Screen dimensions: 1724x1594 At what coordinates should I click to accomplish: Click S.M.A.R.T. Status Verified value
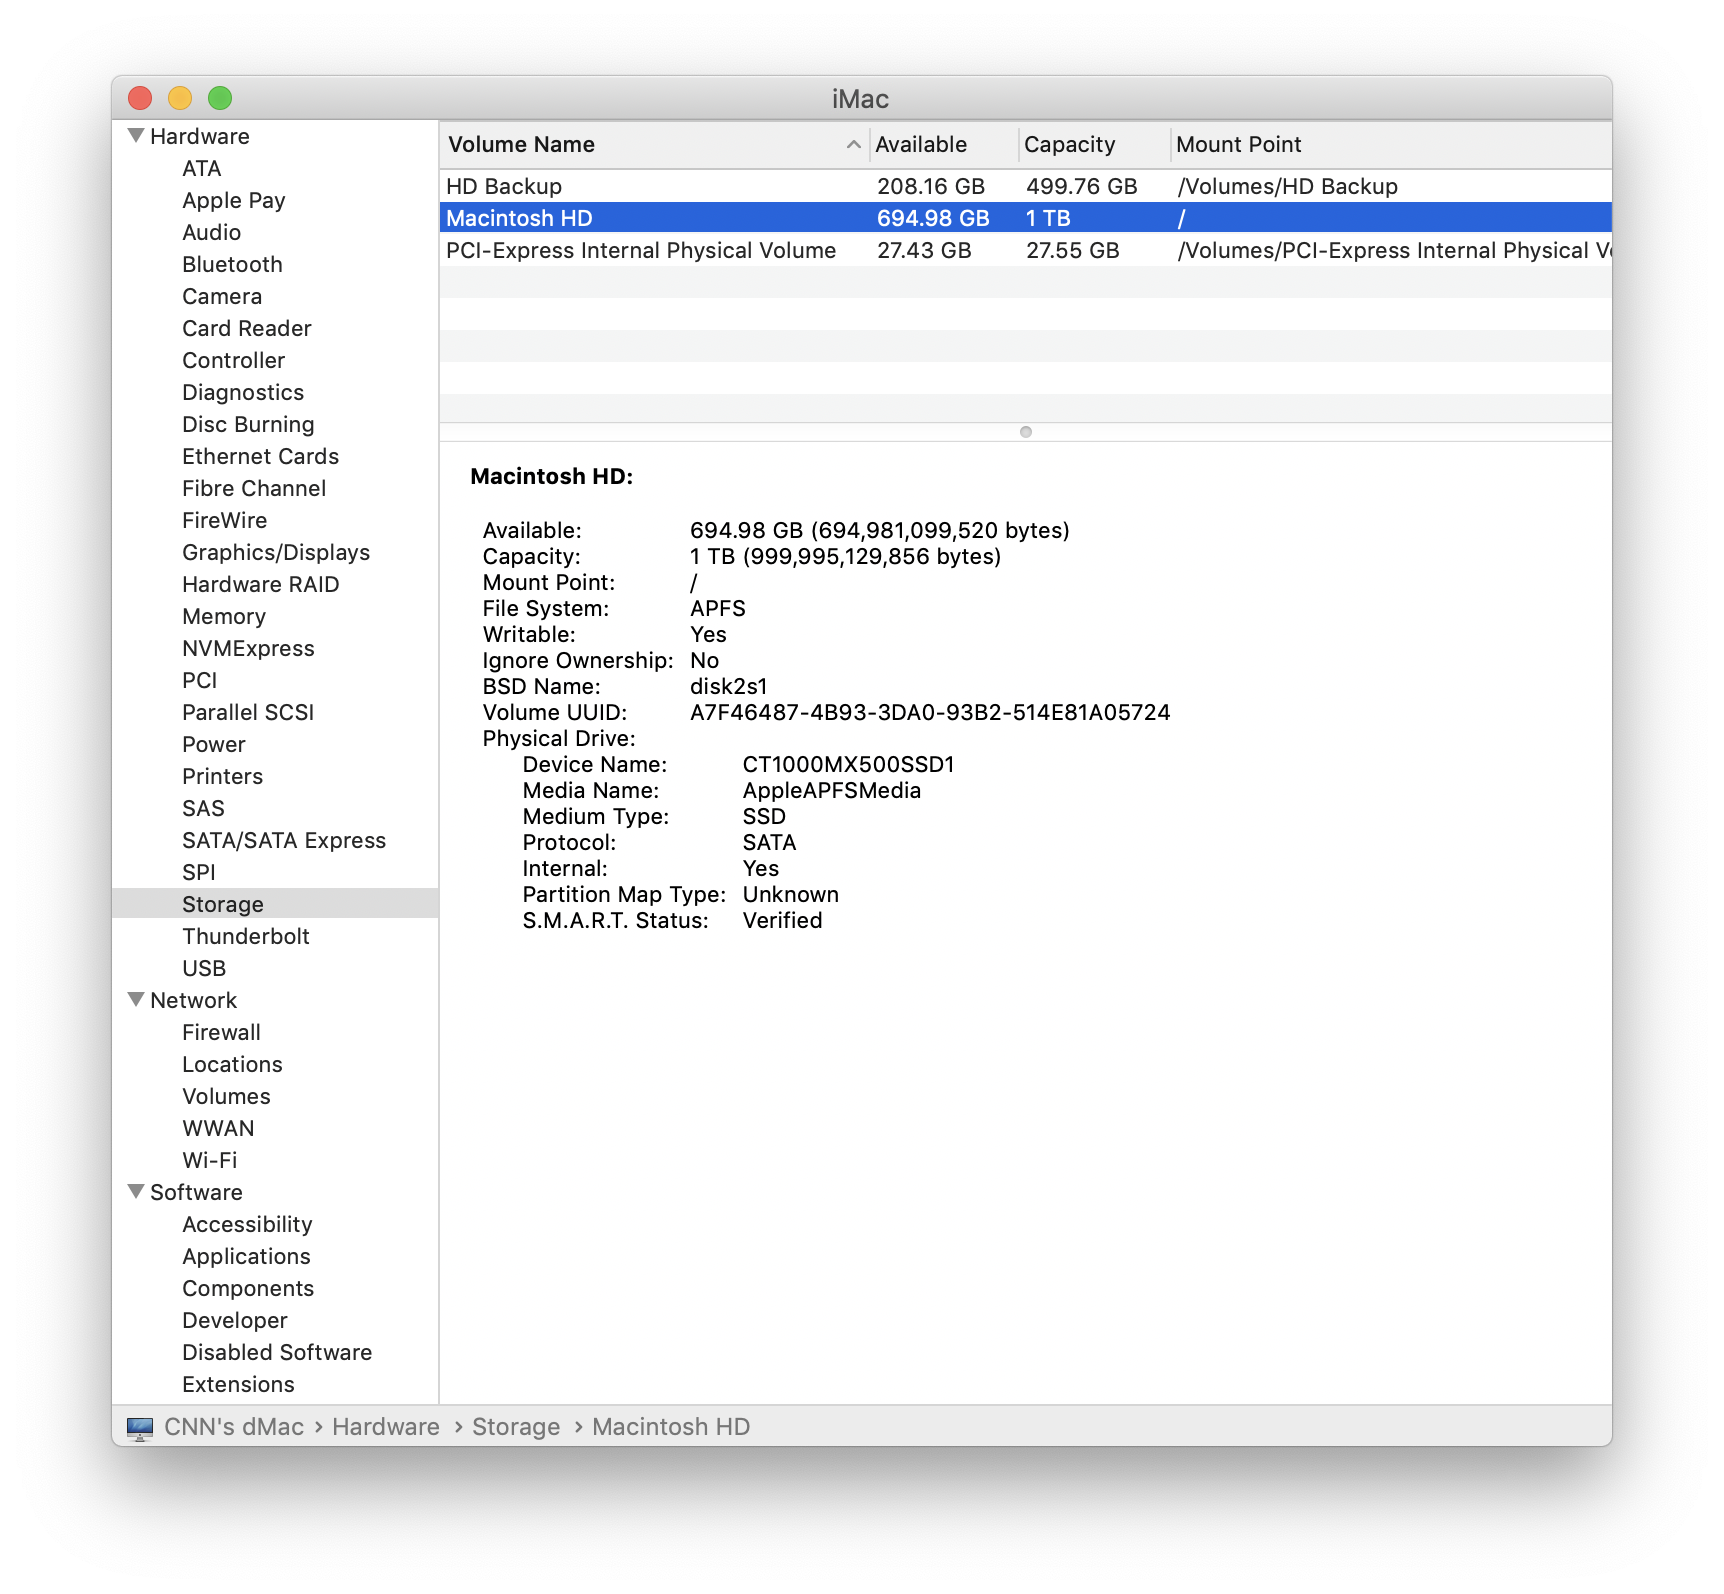click(x=782, y=920)
